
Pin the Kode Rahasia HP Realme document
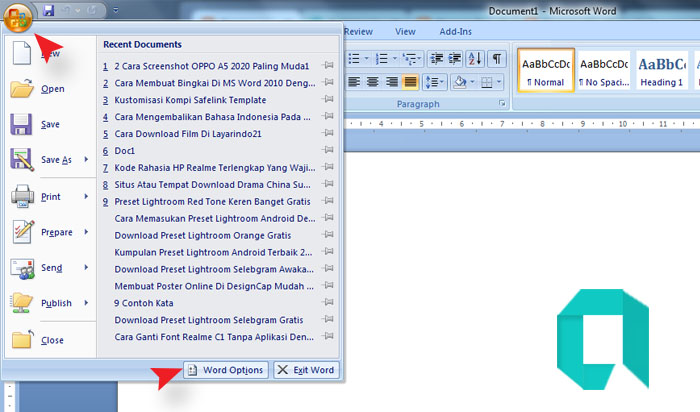tap(328, 167)
